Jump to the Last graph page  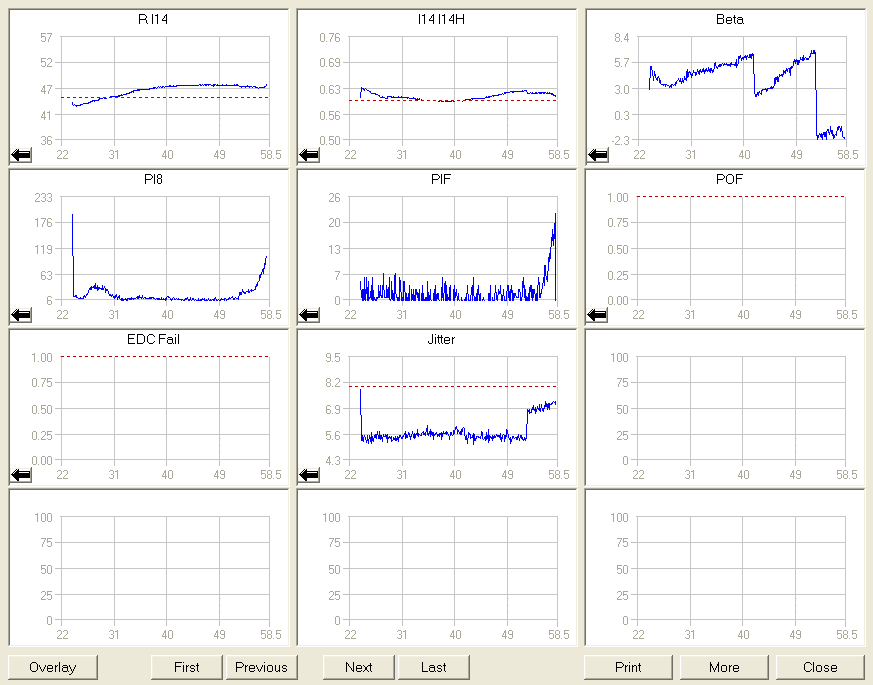[433, 667]
